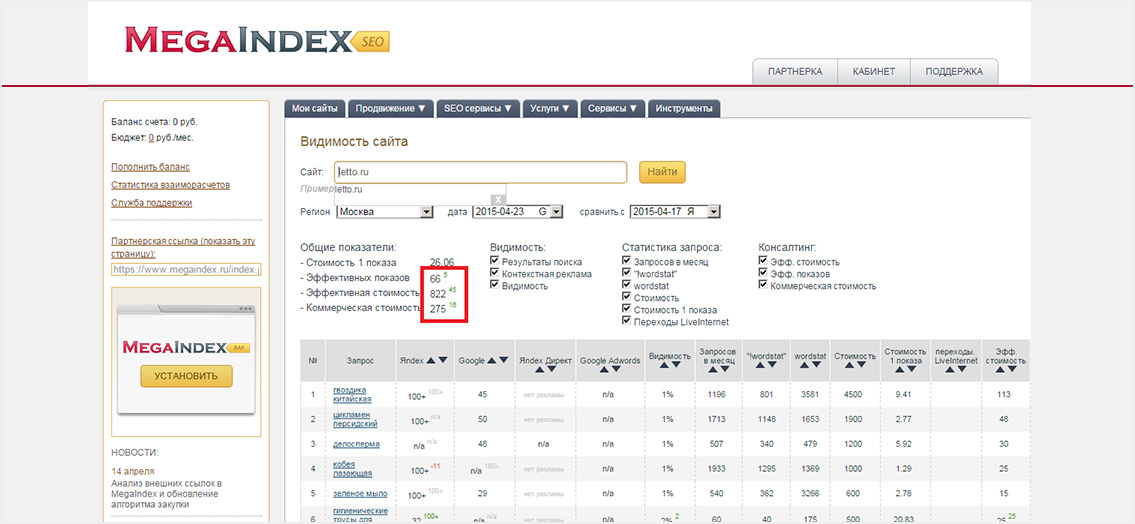Uncheck Результаты поиска checkbox
Viewport: 1135px width, 524px height.
pyautogui.click(x=494, y=261)
